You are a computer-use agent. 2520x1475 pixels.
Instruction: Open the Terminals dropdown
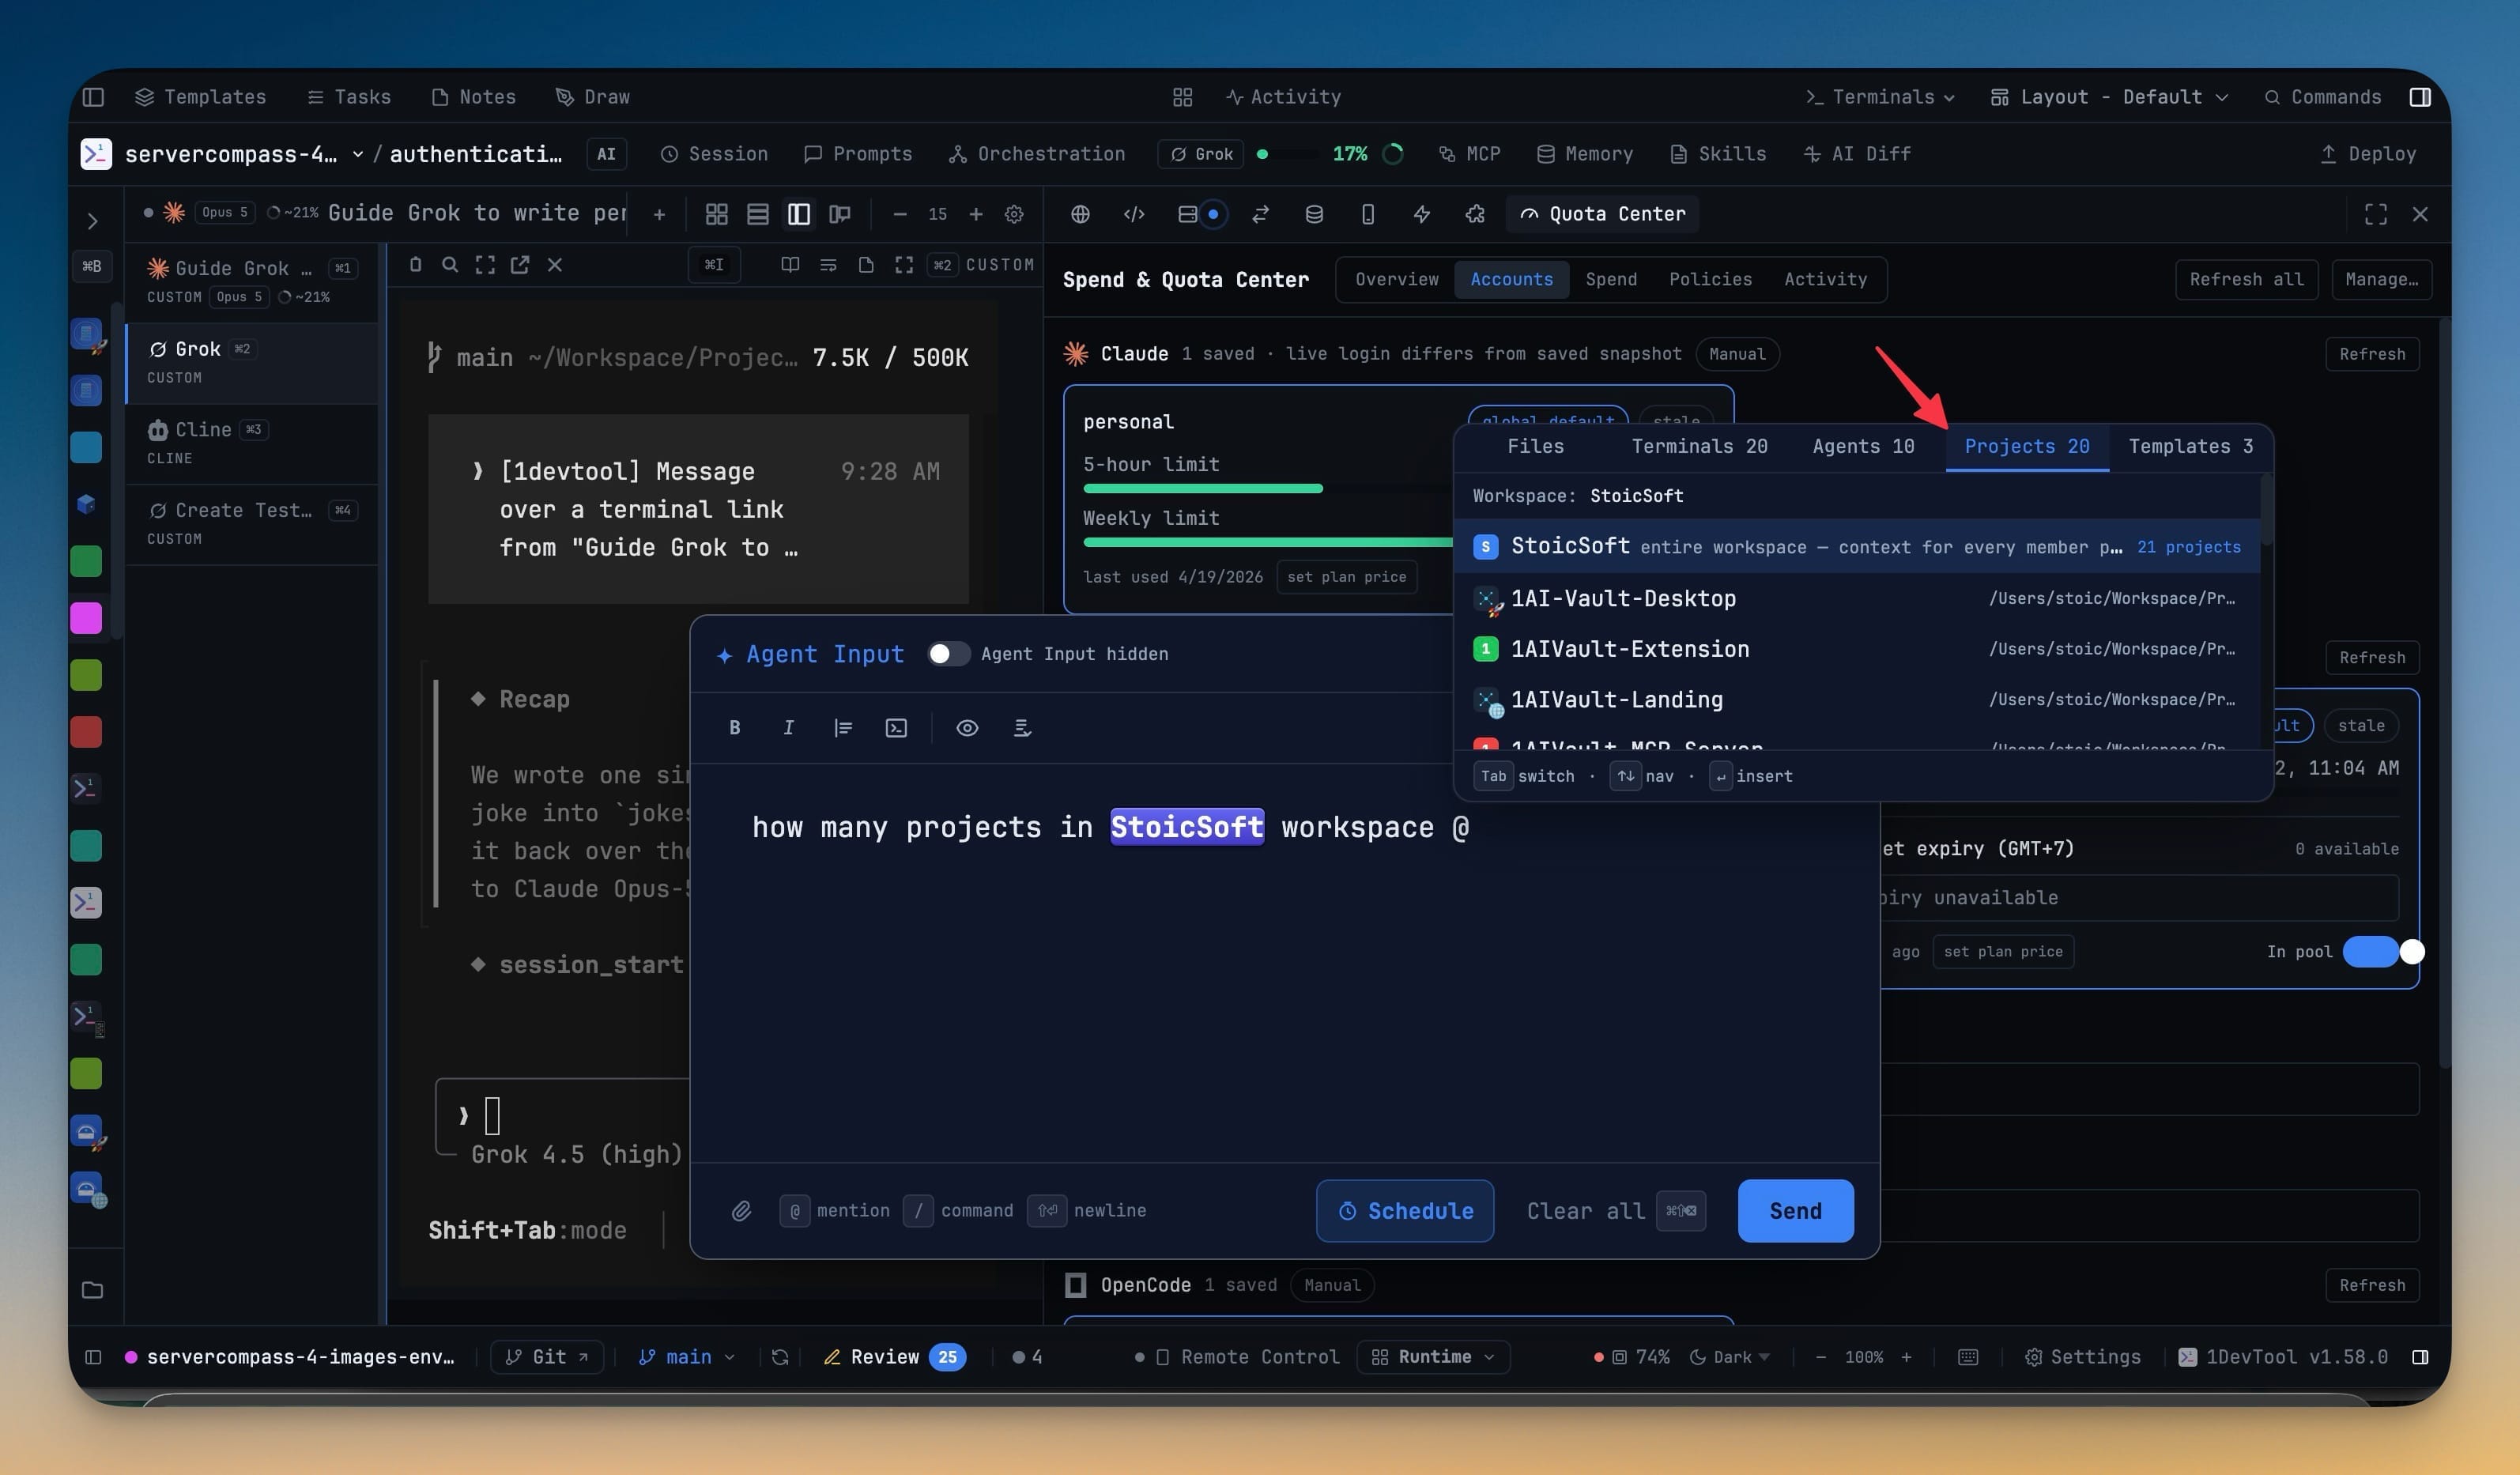click(x=1880, y=97)
